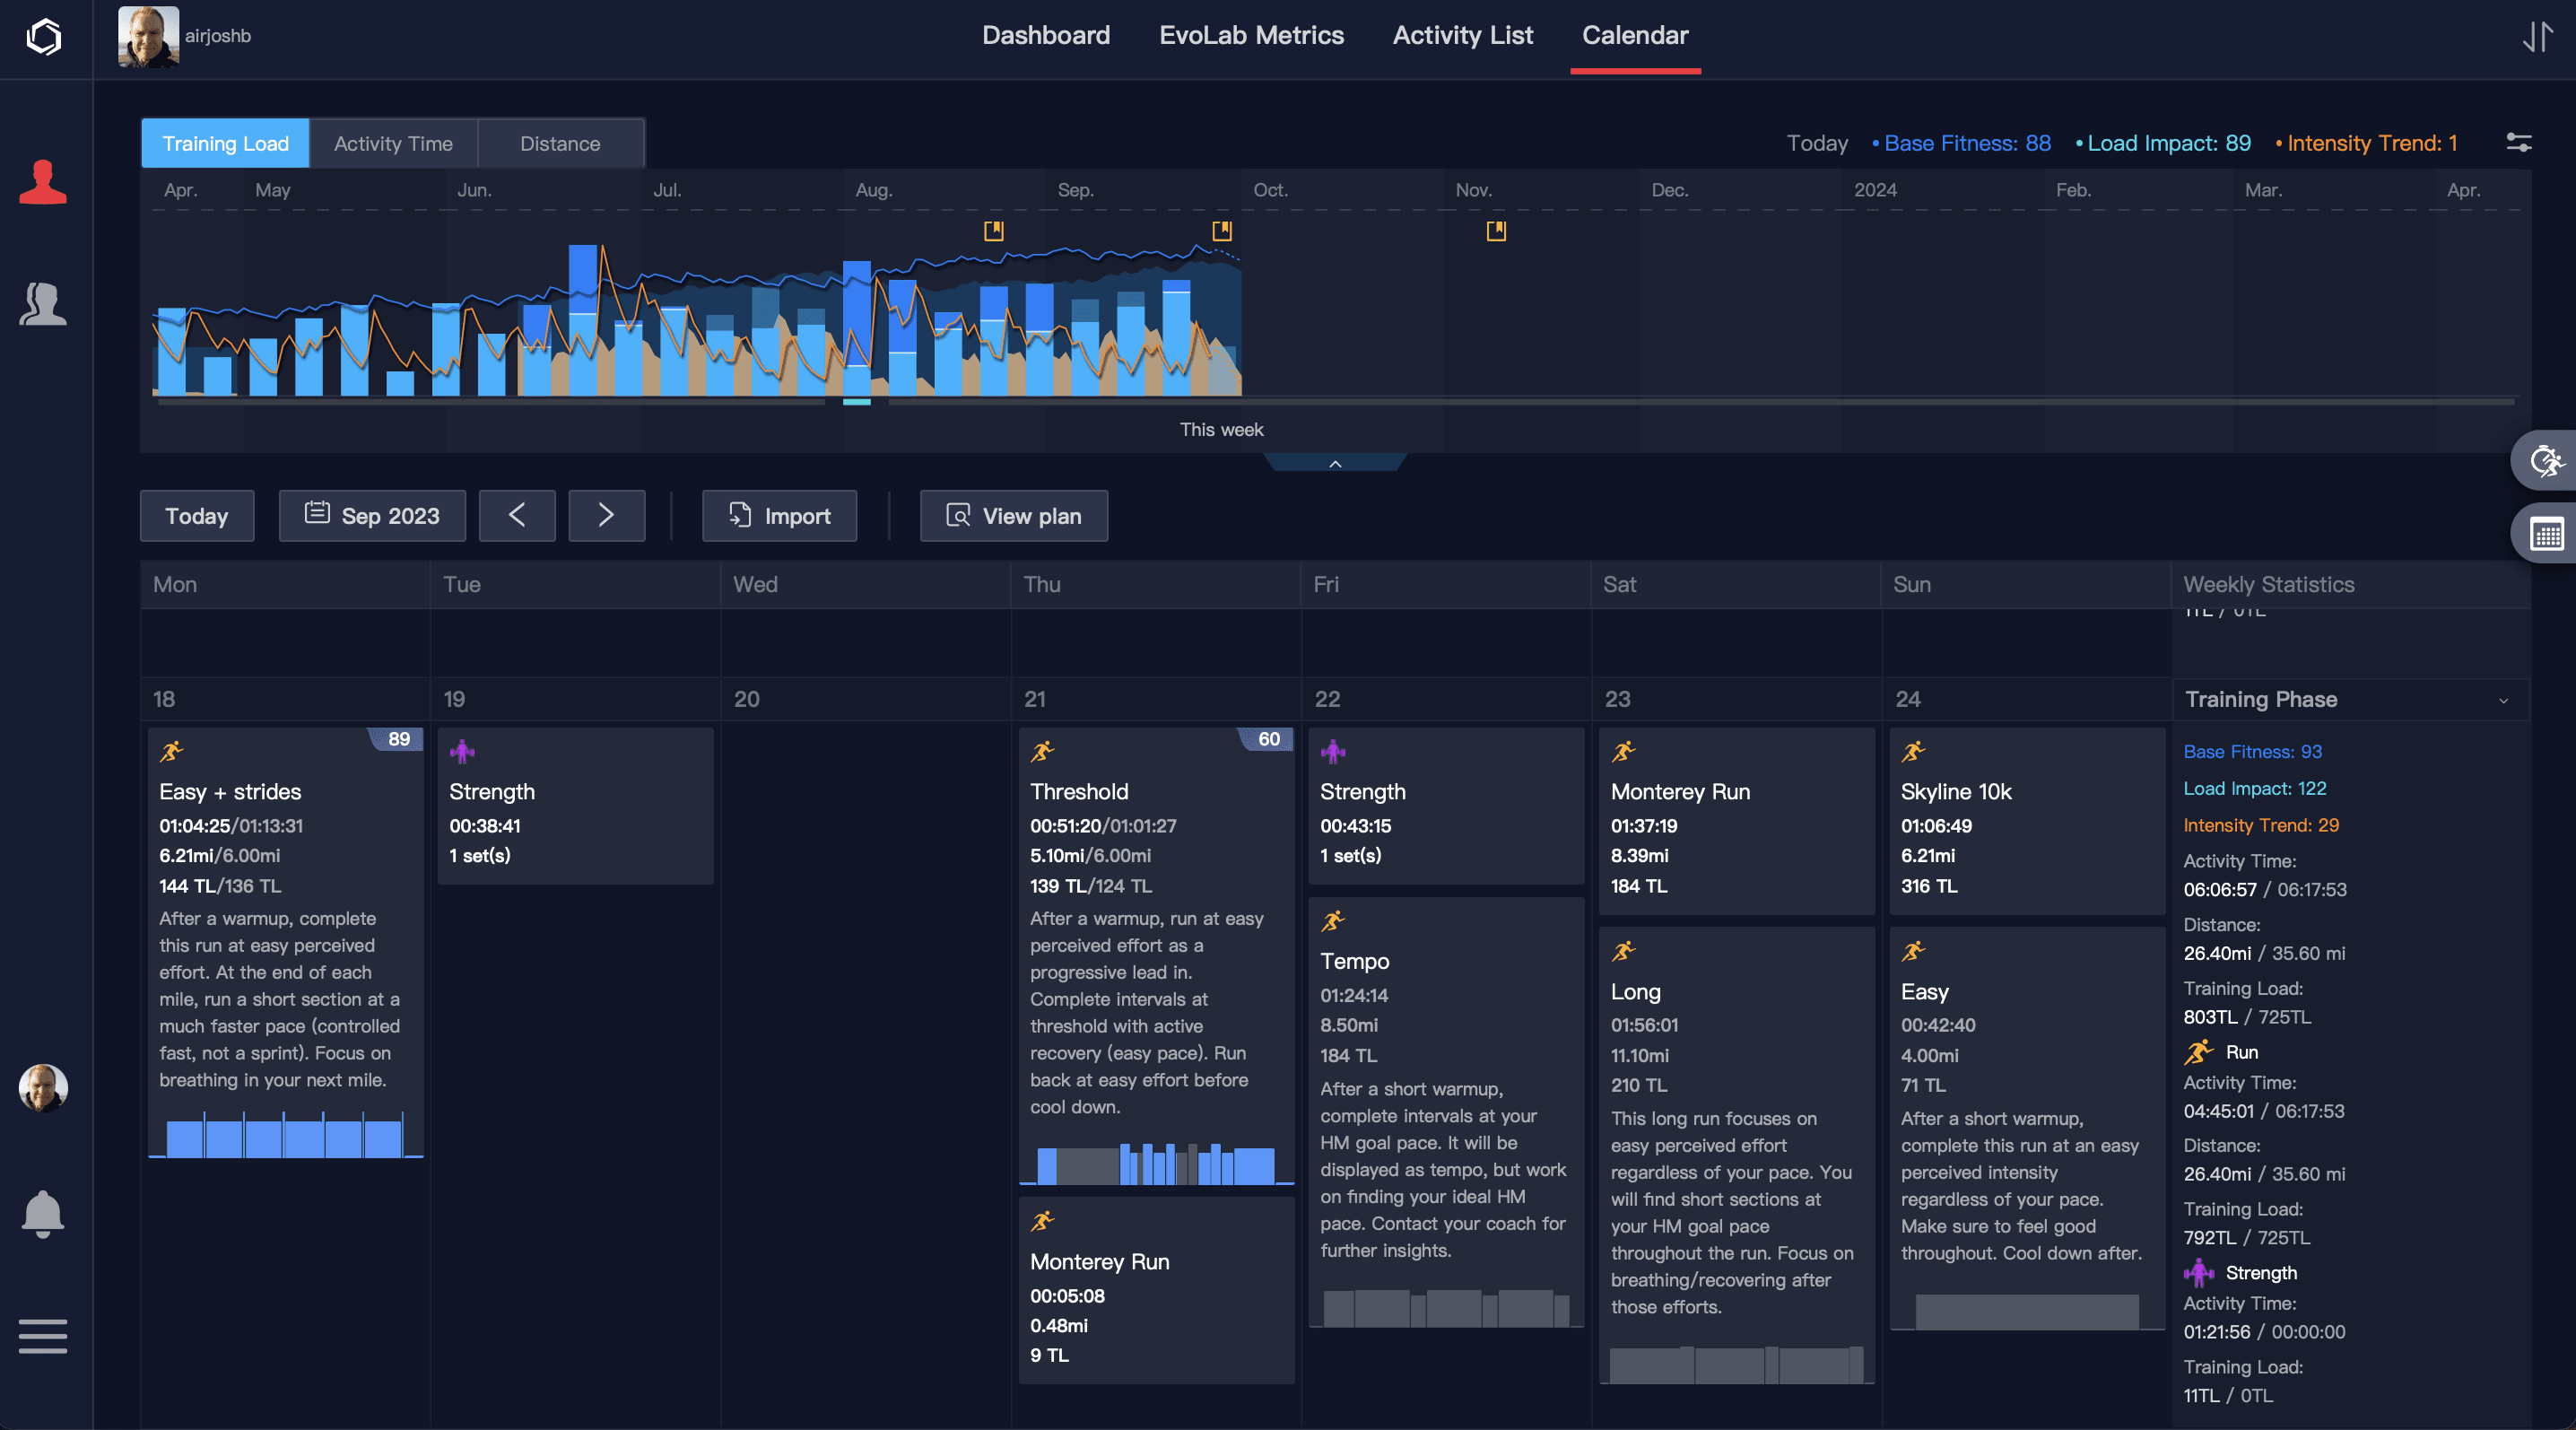This screenshot has height=1430, width=2576.
Task: Open the Sep 2023 month picker
Action: (x=372, y=516)
